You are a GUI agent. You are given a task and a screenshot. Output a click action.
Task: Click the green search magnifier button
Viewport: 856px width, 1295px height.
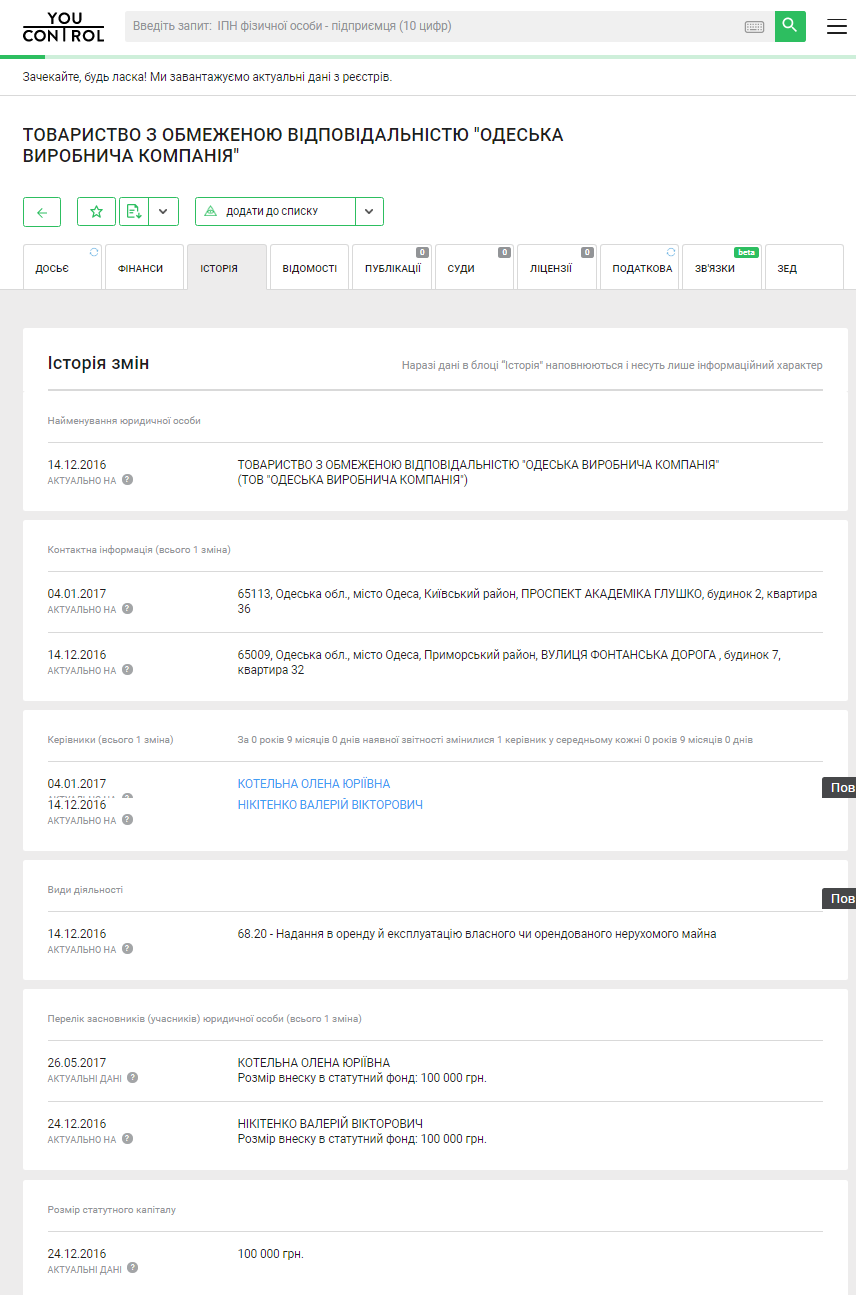790,26
